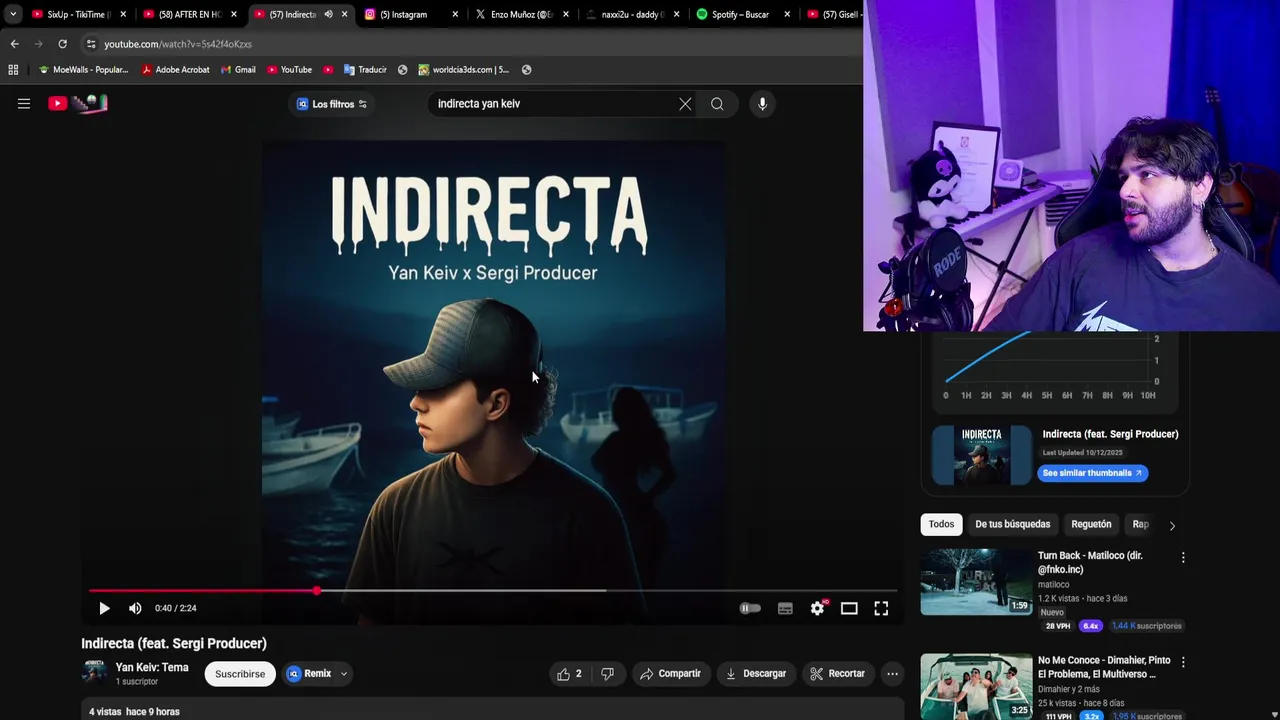Click the magnifier search button
Viewport: 1280px width, 720px height.
pyautogui.click(x=717, y=104)
